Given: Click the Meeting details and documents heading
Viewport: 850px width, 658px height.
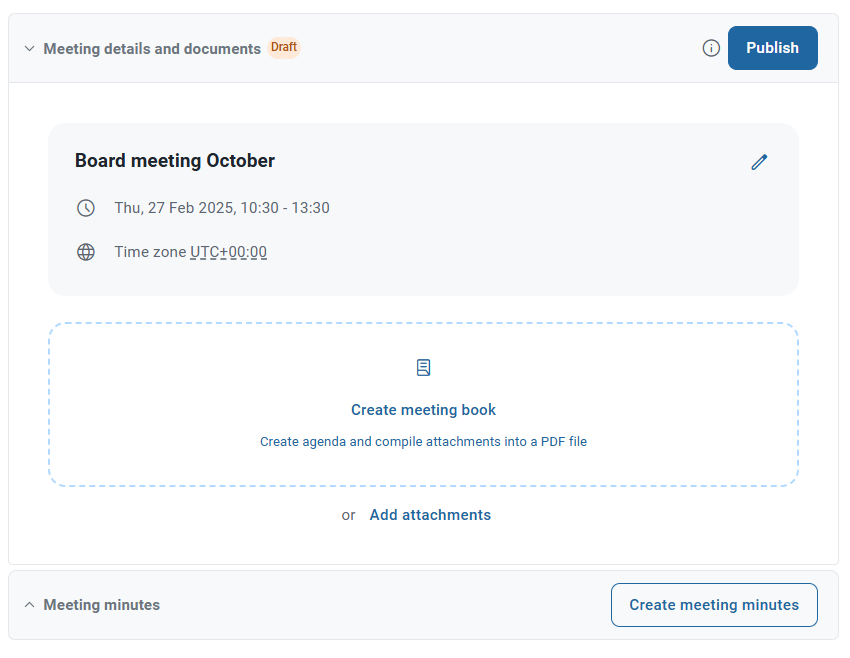Looking at the screenshot, I should tap(152, 48).
